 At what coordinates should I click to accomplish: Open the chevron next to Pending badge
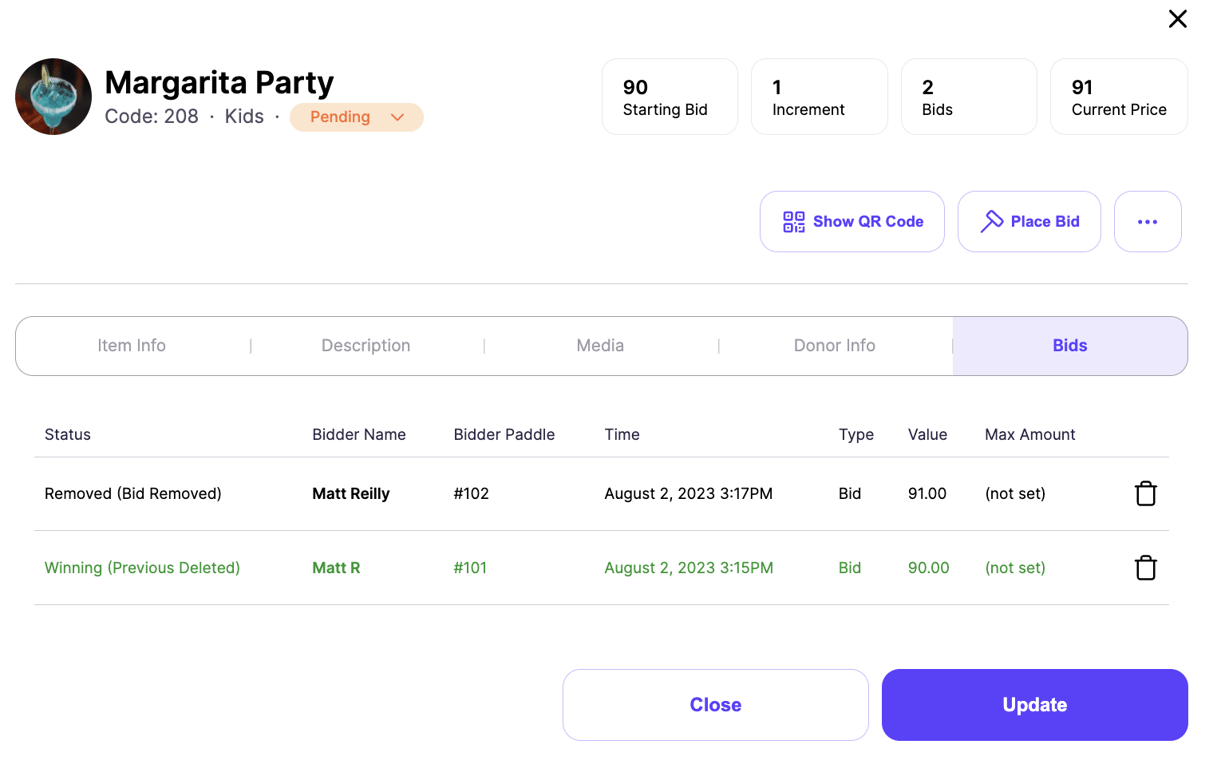pos(397,117)
